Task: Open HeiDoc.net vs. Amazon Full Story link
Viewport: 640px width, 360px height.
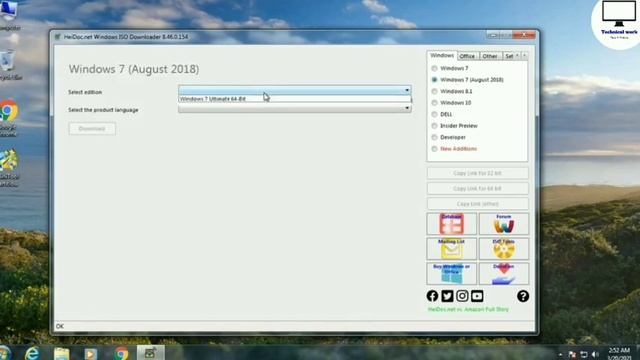Action: coord(468,309)
